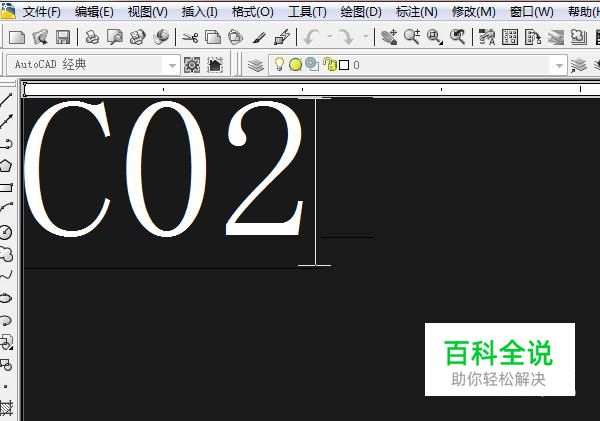Open the Block Editor icon
The image size is (600, 421).
(282, 37)
